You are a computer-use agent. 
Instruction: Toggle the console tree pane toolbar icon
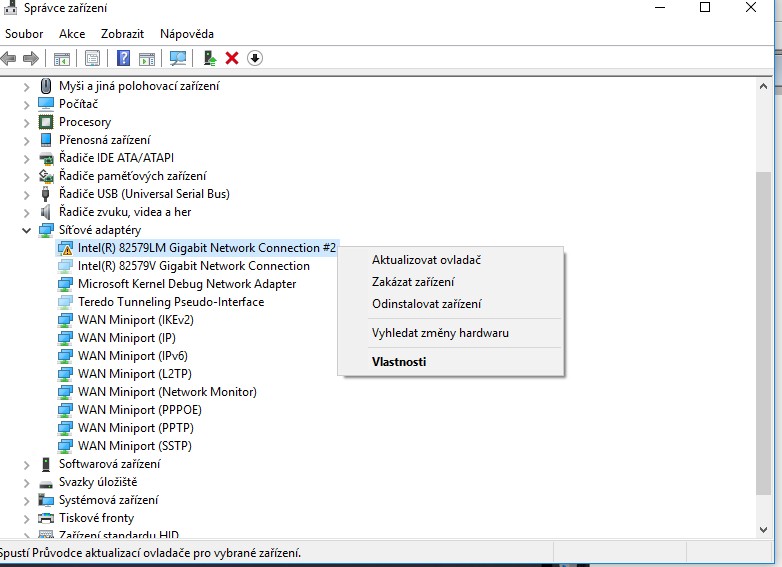pos(62,59)
